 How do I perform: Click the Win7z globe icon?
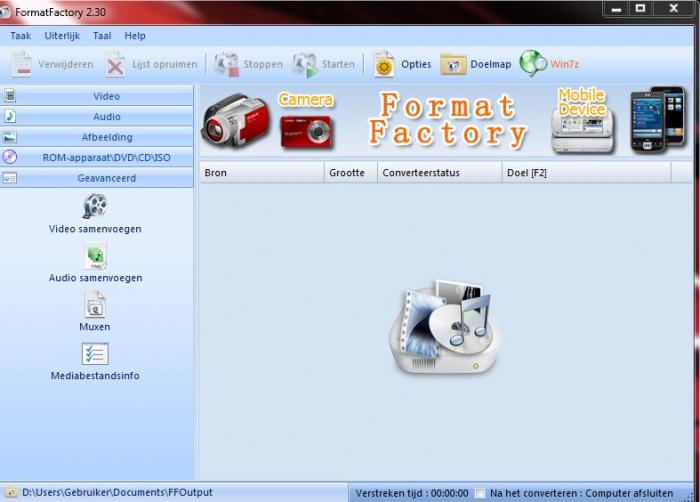pyautogui.click(x=533, y=64)
